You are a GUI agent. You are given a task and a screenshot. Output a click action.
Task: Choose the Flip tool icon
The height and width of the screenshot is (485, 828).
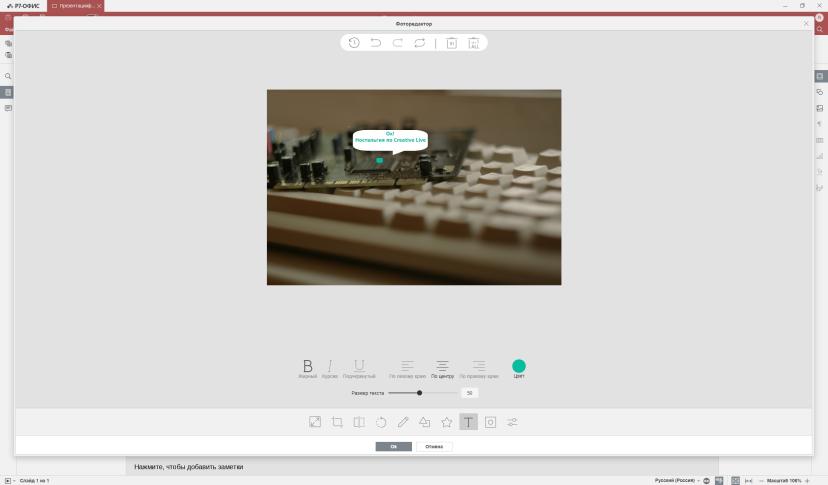click(x=359, y=422)
